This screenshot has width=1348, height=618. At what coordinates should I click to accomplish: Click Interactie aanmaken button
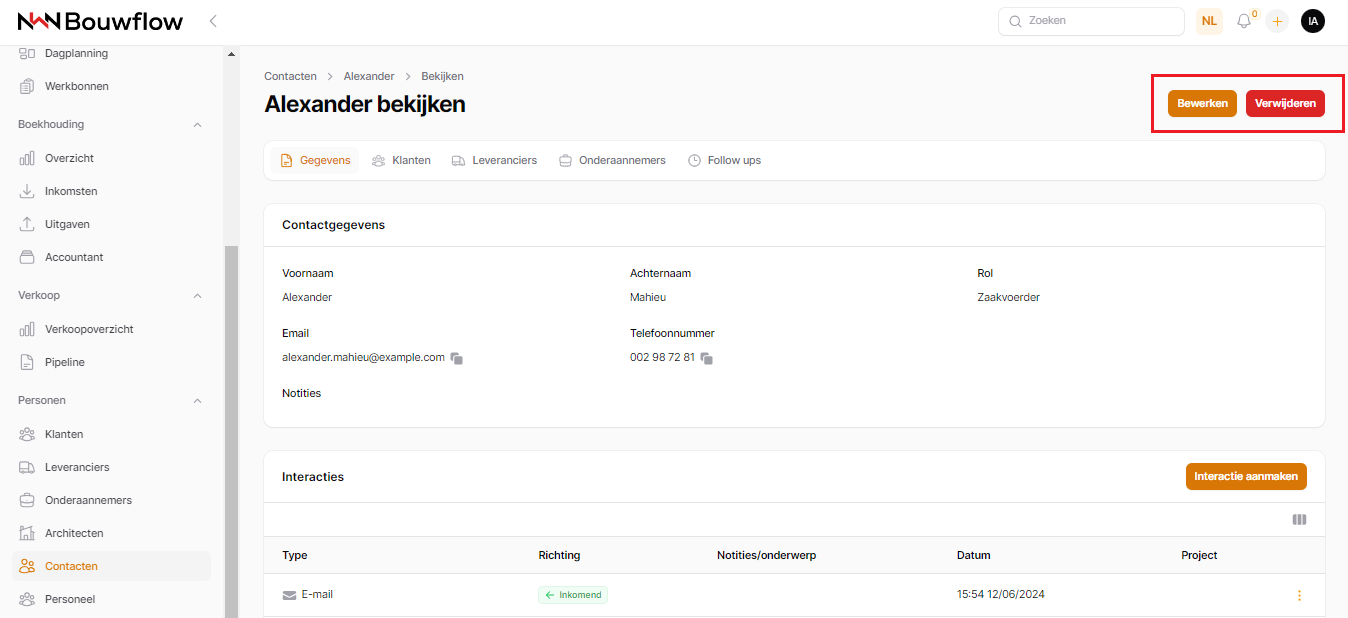tap(1245, 477)
